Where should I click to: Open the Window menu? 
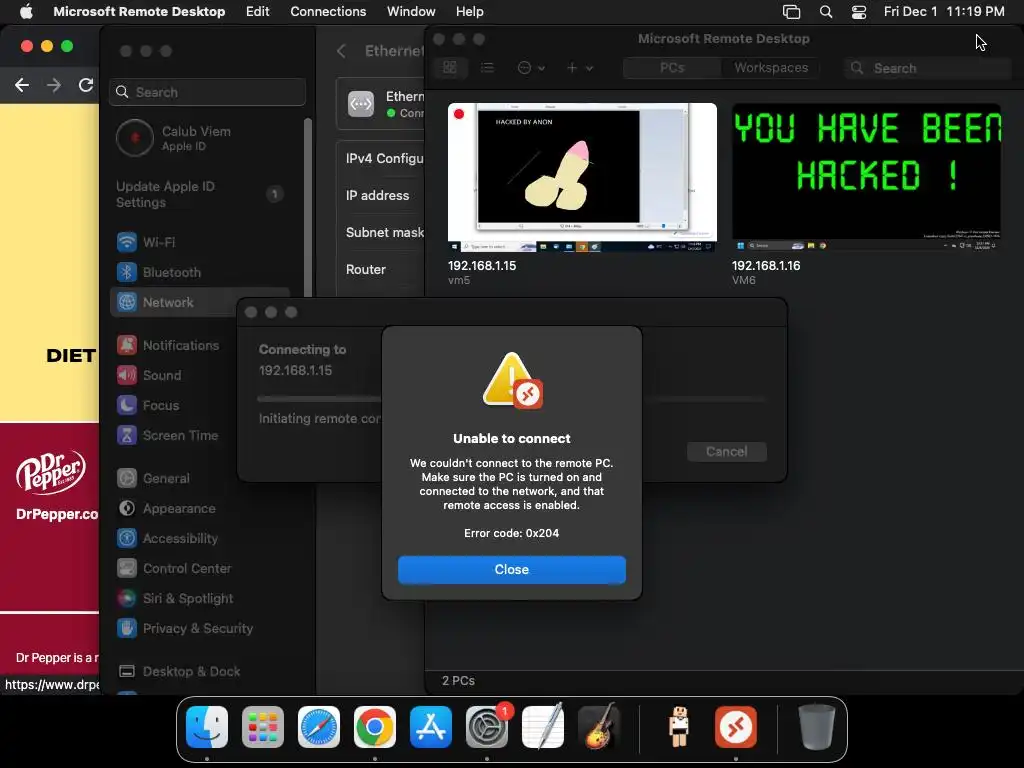pyautogui.click(x=411, y=11)
